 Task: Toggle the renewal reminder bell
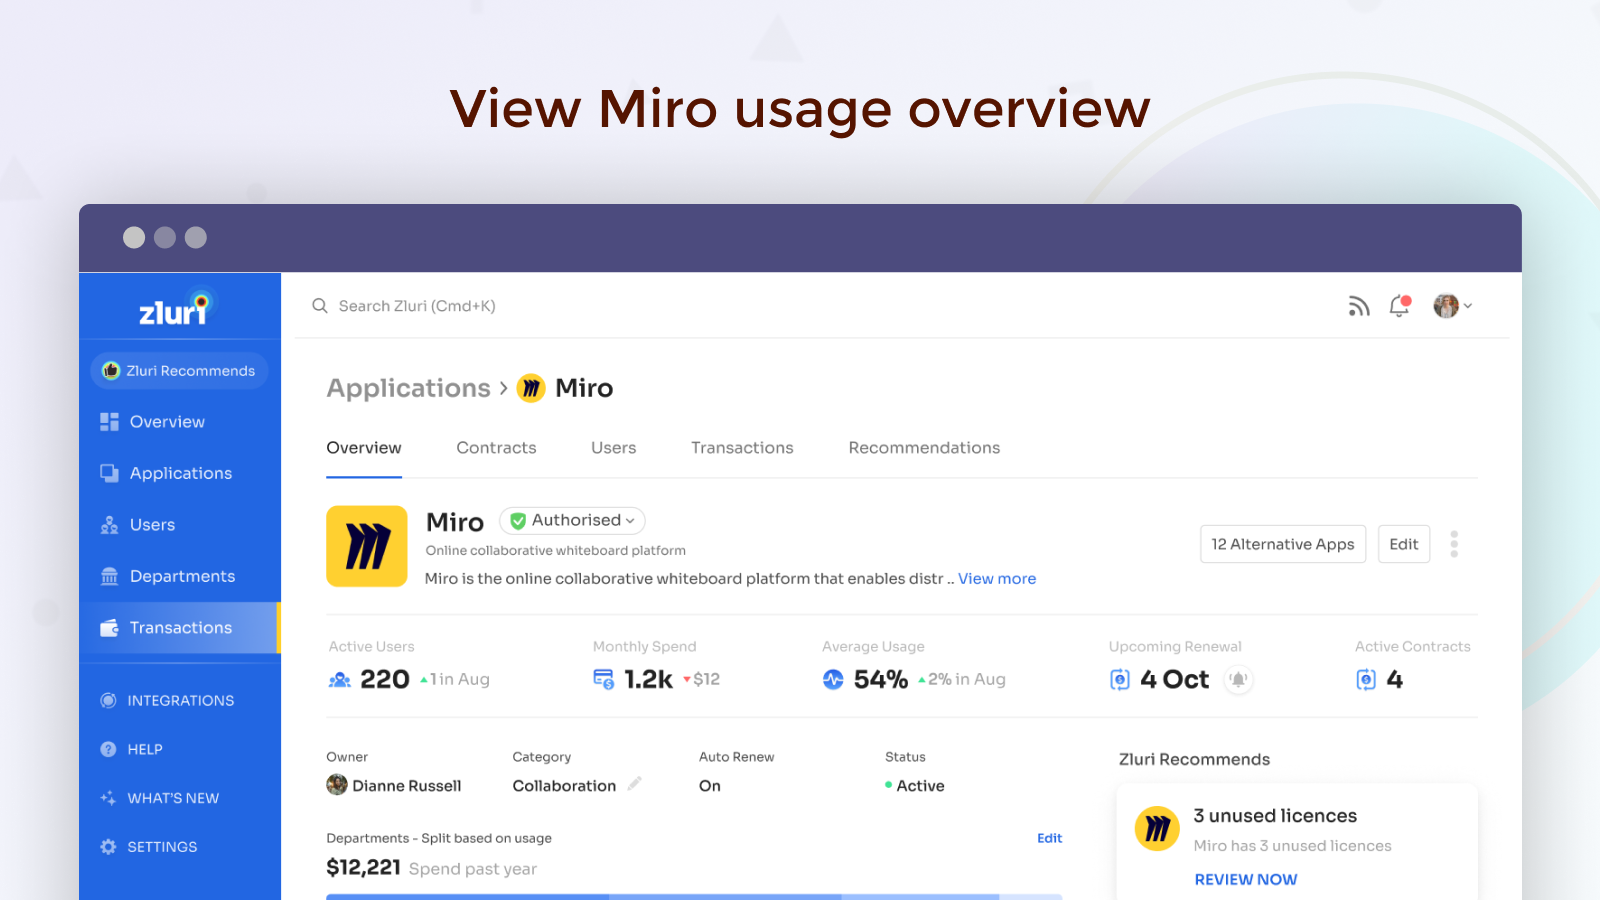point(1238,680)
